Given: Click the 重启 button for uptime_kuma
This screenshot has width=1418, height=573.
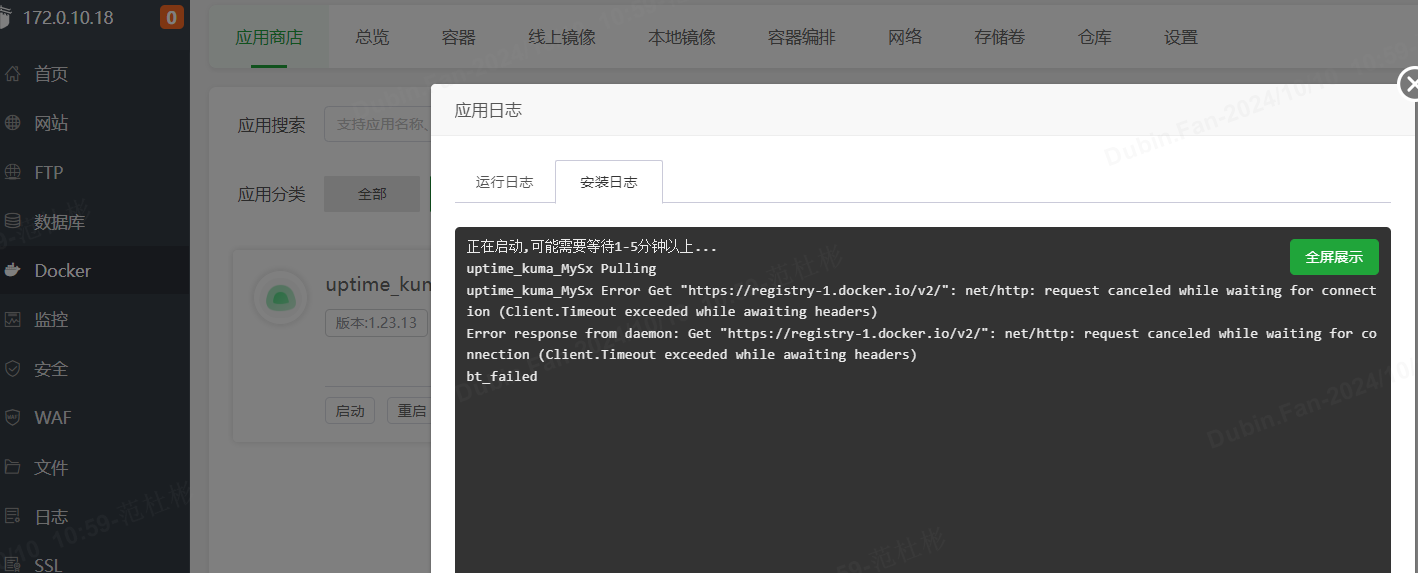Looking at the screenshot, I should 410,411.
